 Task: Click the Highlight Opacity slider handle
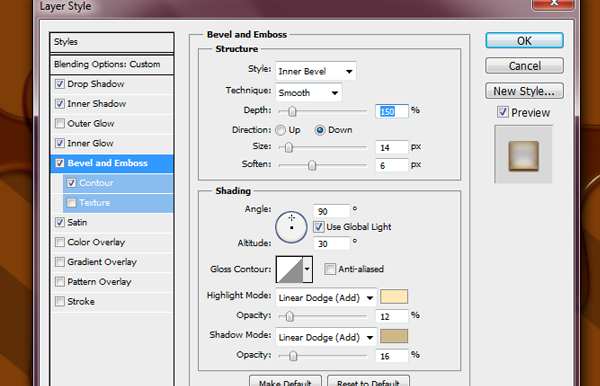click(290, 316)
